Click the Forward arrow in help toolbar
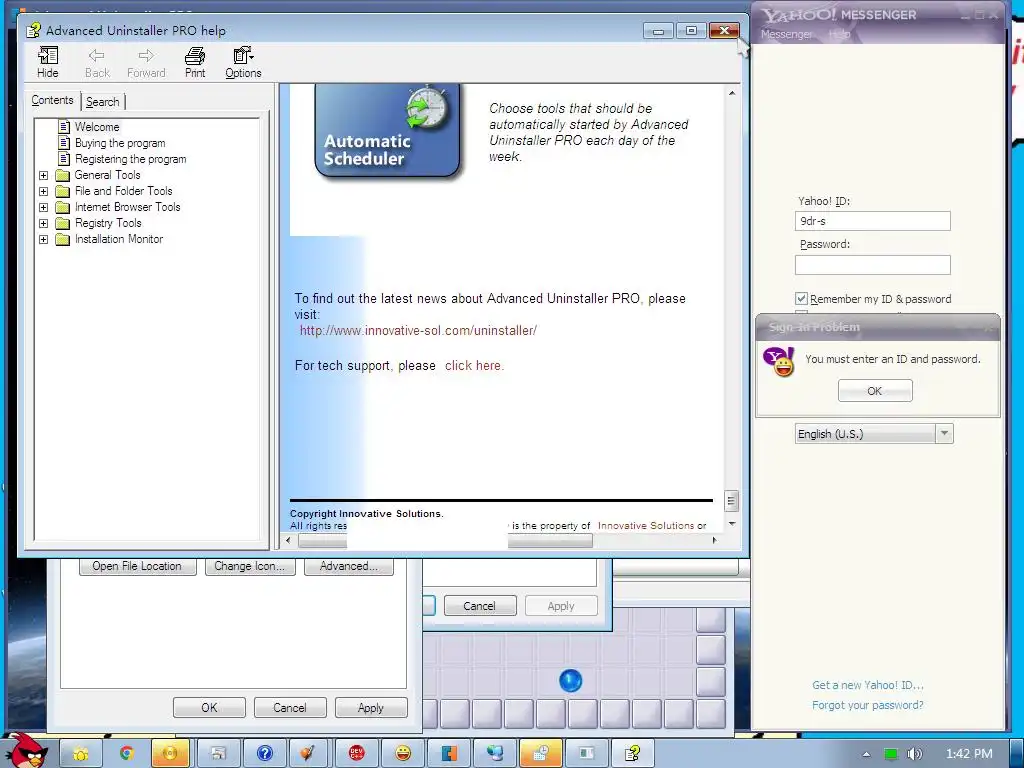This screenshot has height=768, width=1024. [146, 63]
